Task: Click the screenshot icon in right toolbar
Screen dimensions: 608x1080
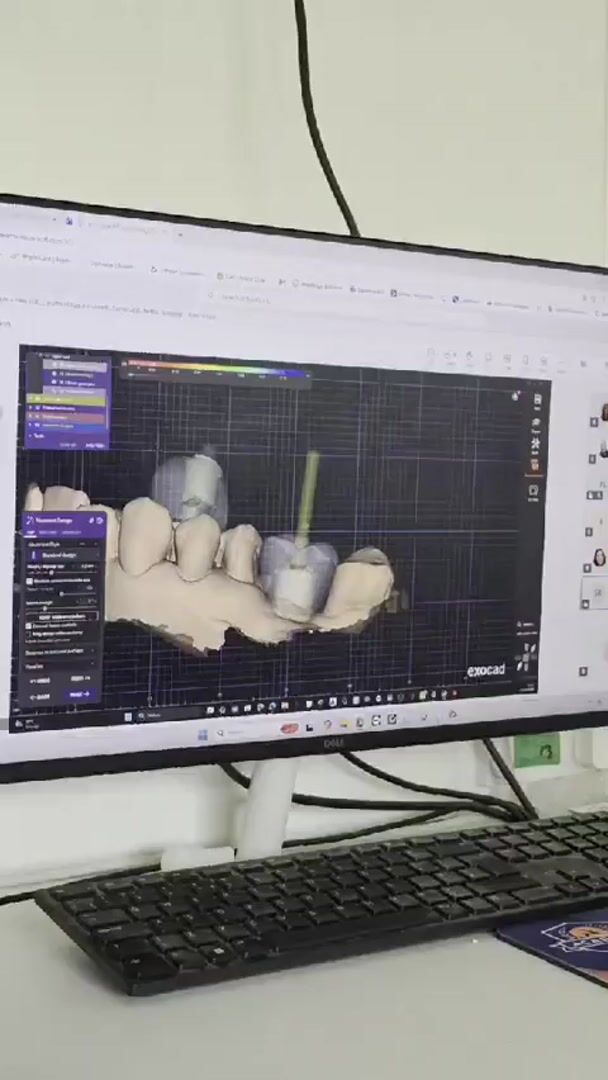Action: 534,490
